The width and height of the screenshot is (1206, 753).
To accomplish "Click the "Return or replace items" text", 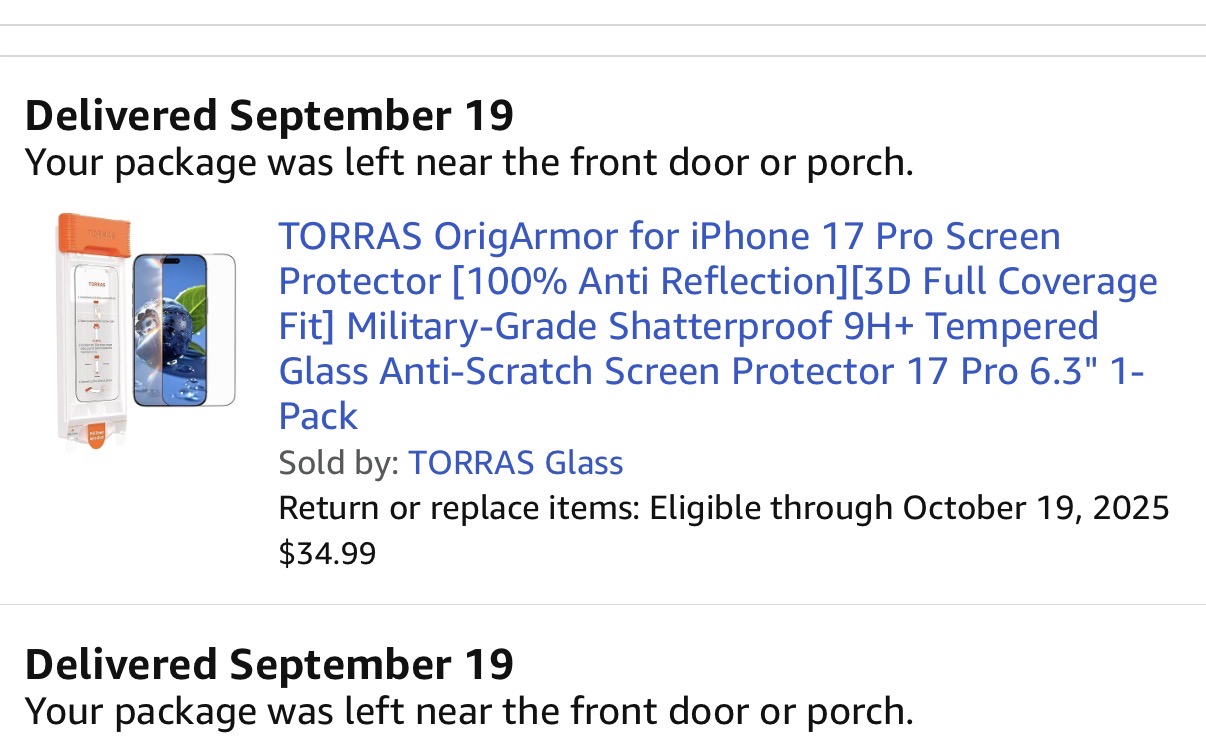I will [458, 508].
